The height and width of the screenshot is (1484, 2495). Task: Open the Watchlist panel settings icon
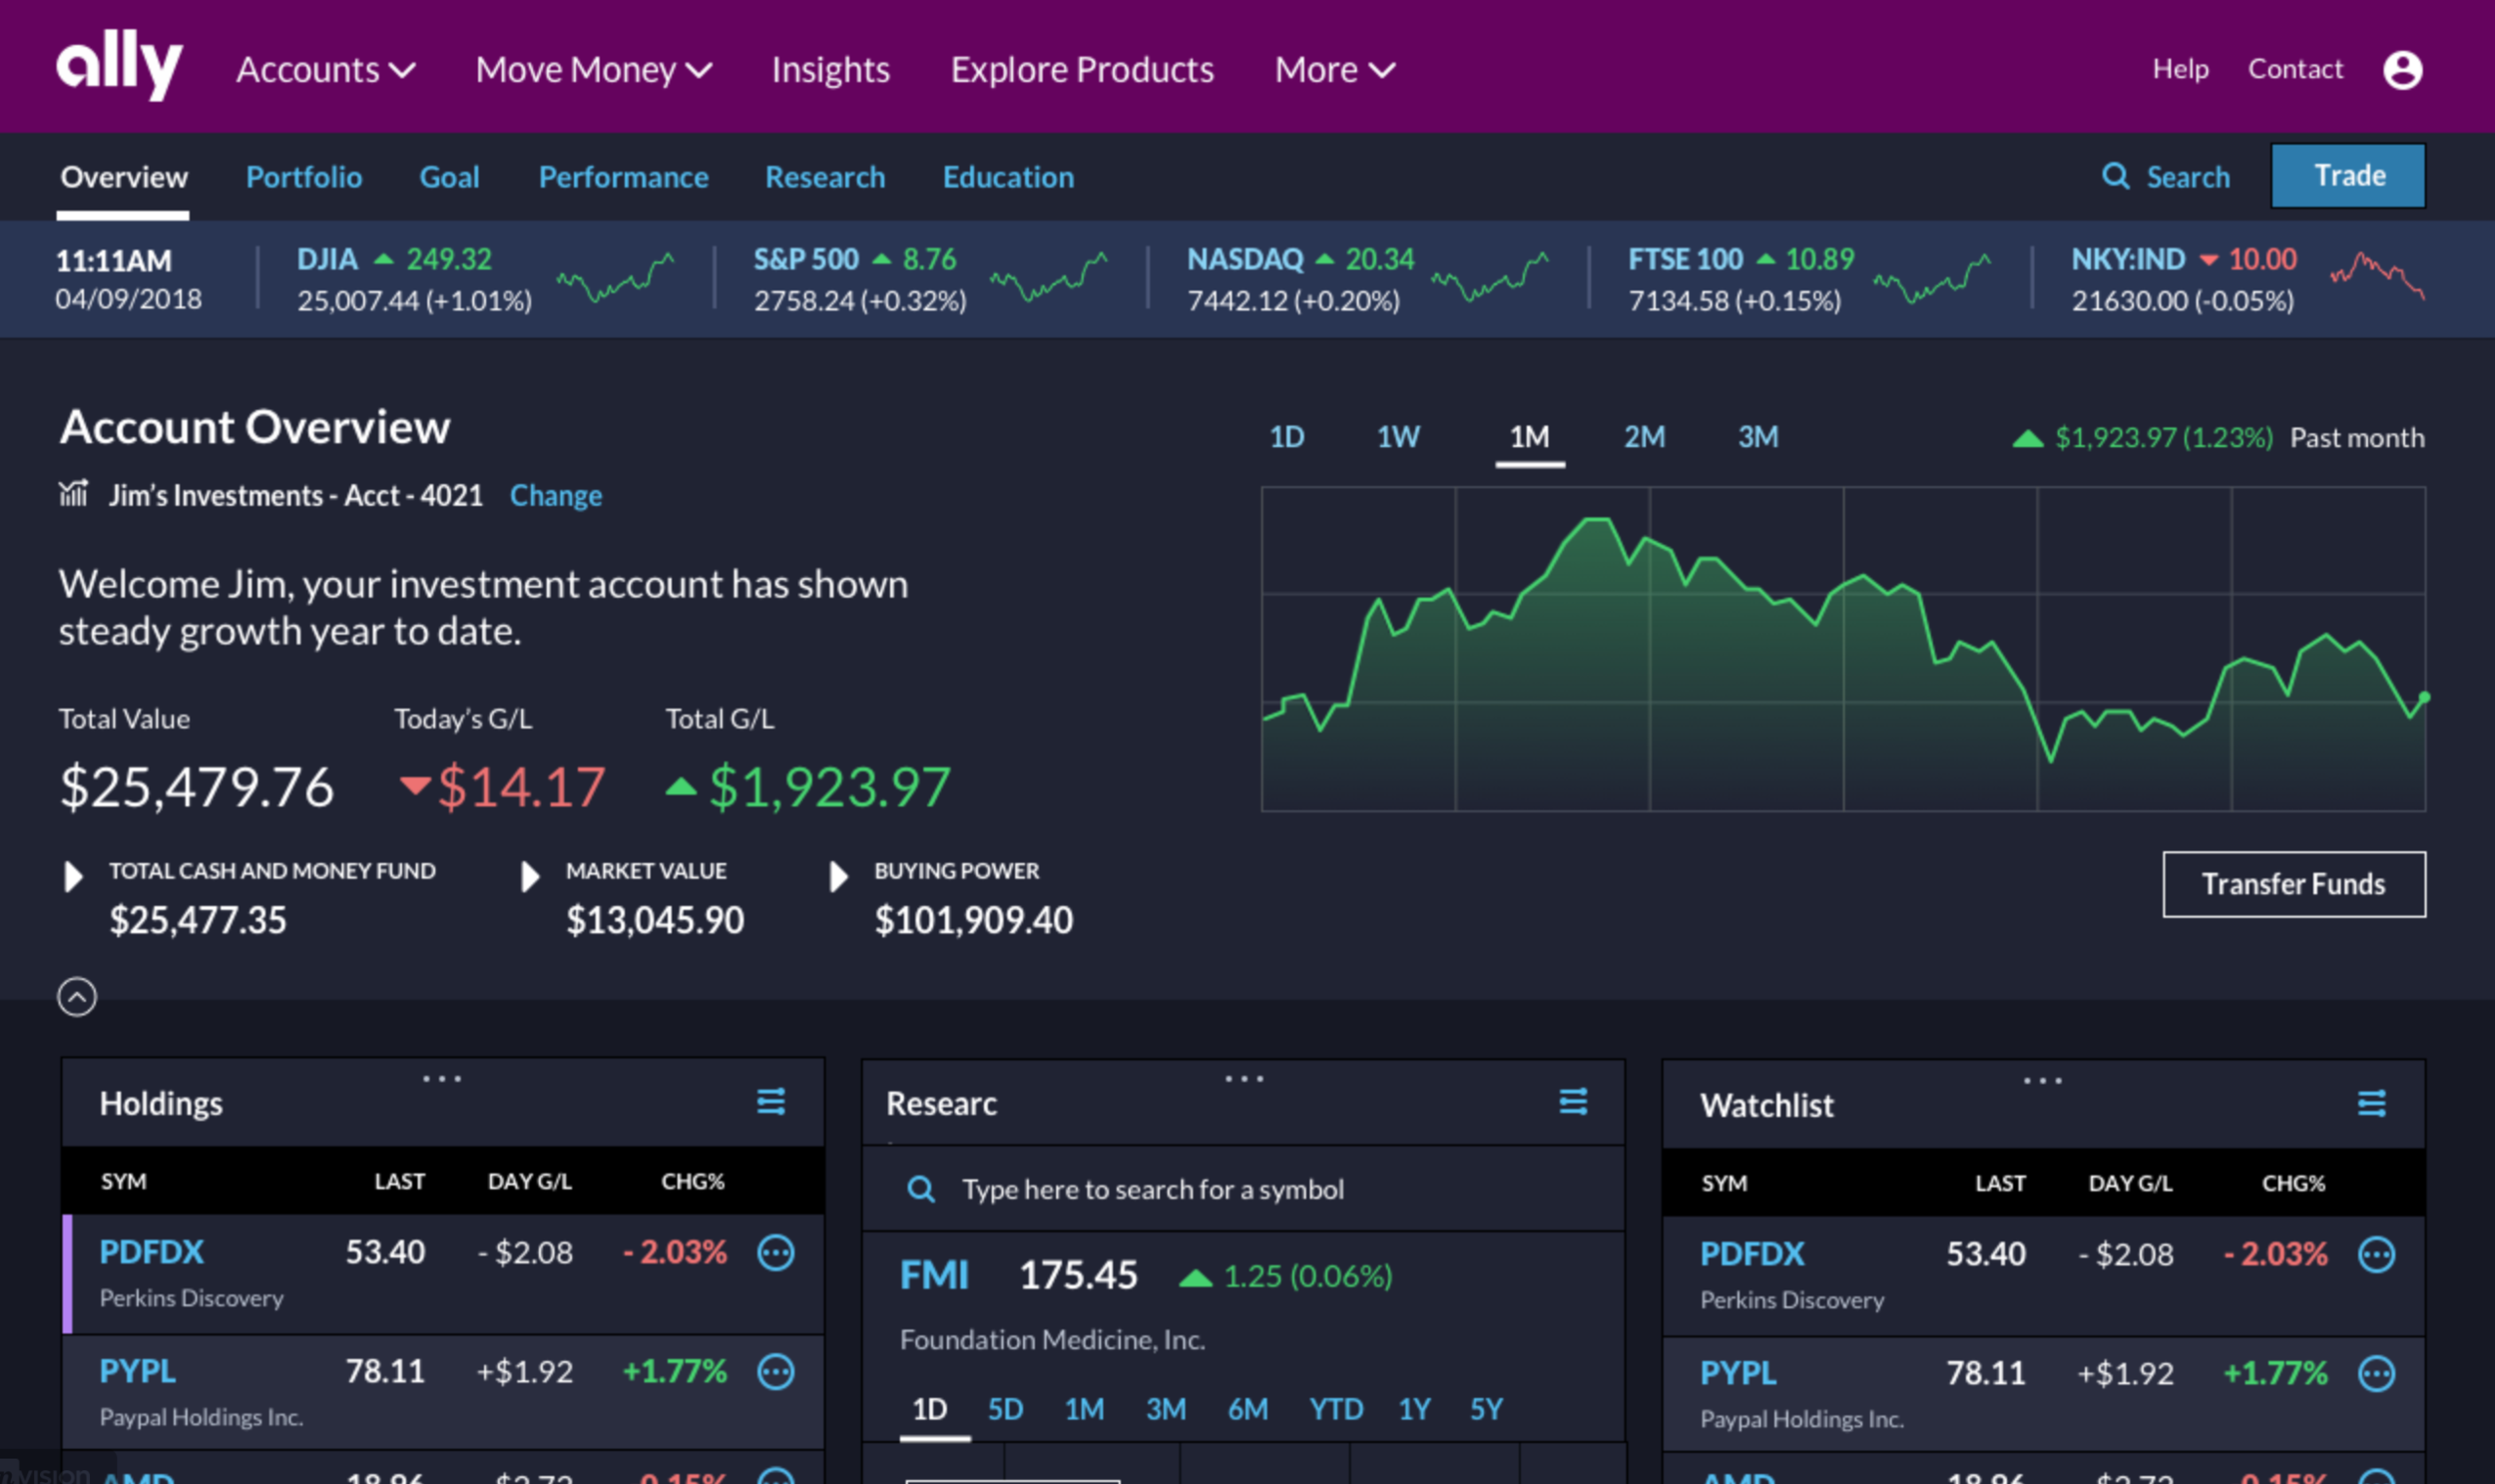tap(2372, 1104)
